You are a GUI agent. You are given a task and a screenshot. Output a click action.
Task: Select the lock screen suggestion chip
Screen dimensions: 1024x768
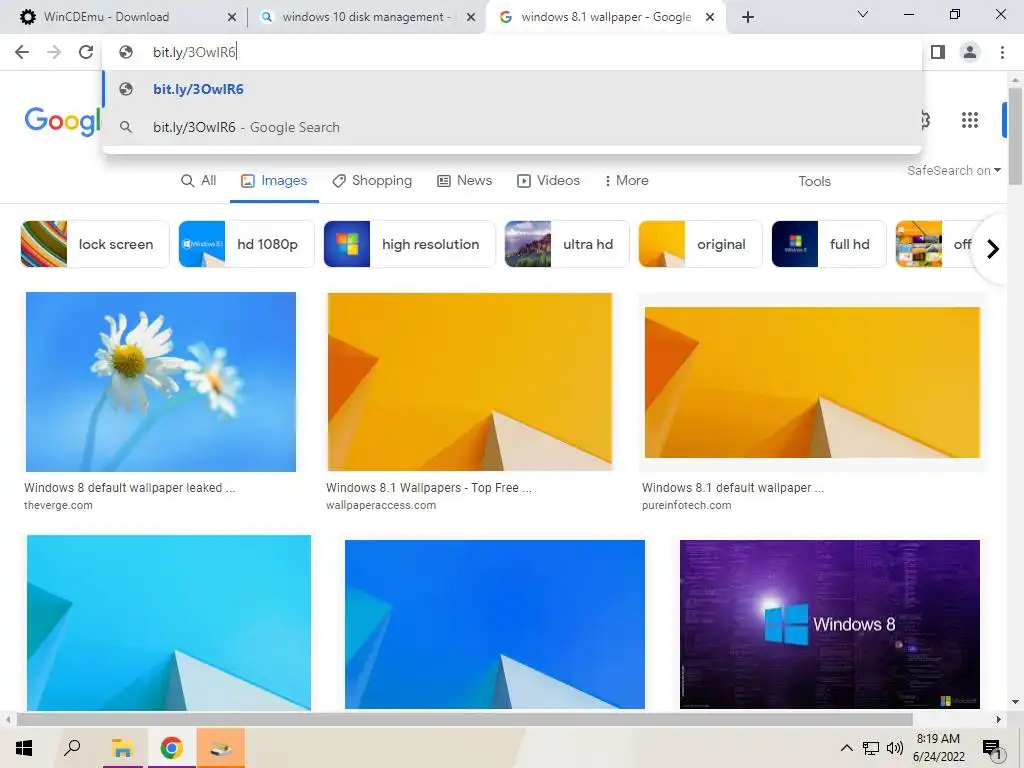point(95,244)
